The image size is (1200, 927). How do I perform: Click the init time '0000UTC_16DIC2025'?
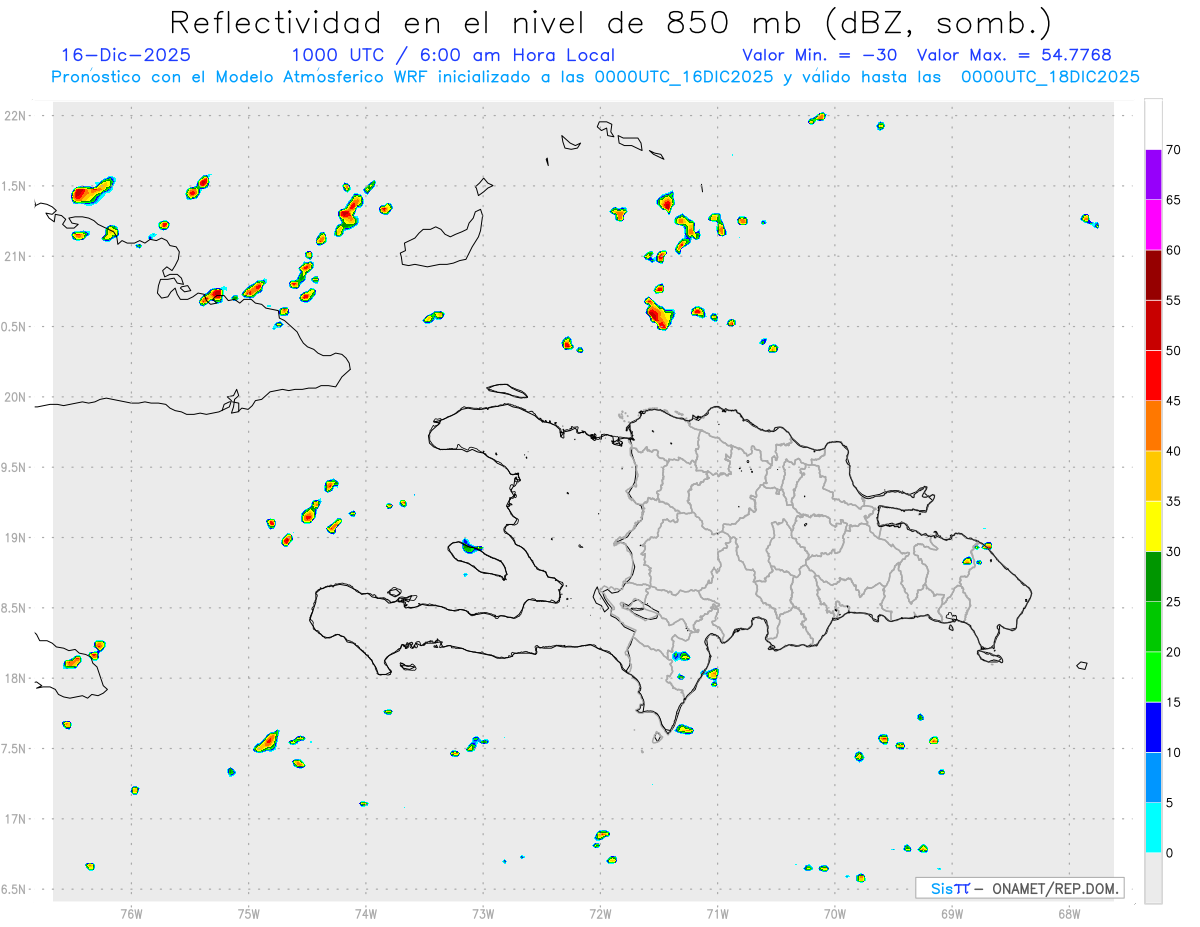684,76
